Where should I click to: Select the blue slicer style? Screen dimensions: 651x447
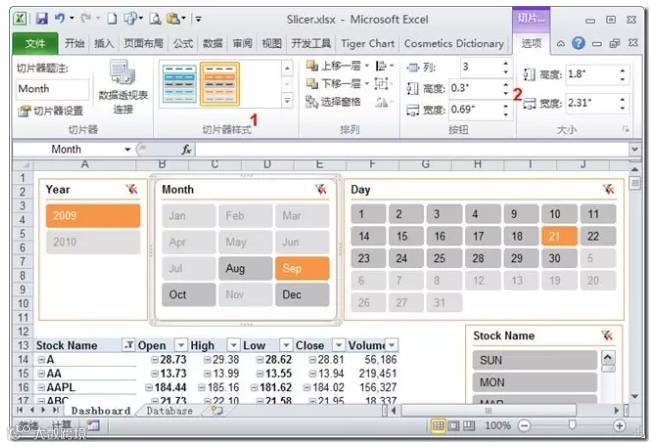(180, 84)
